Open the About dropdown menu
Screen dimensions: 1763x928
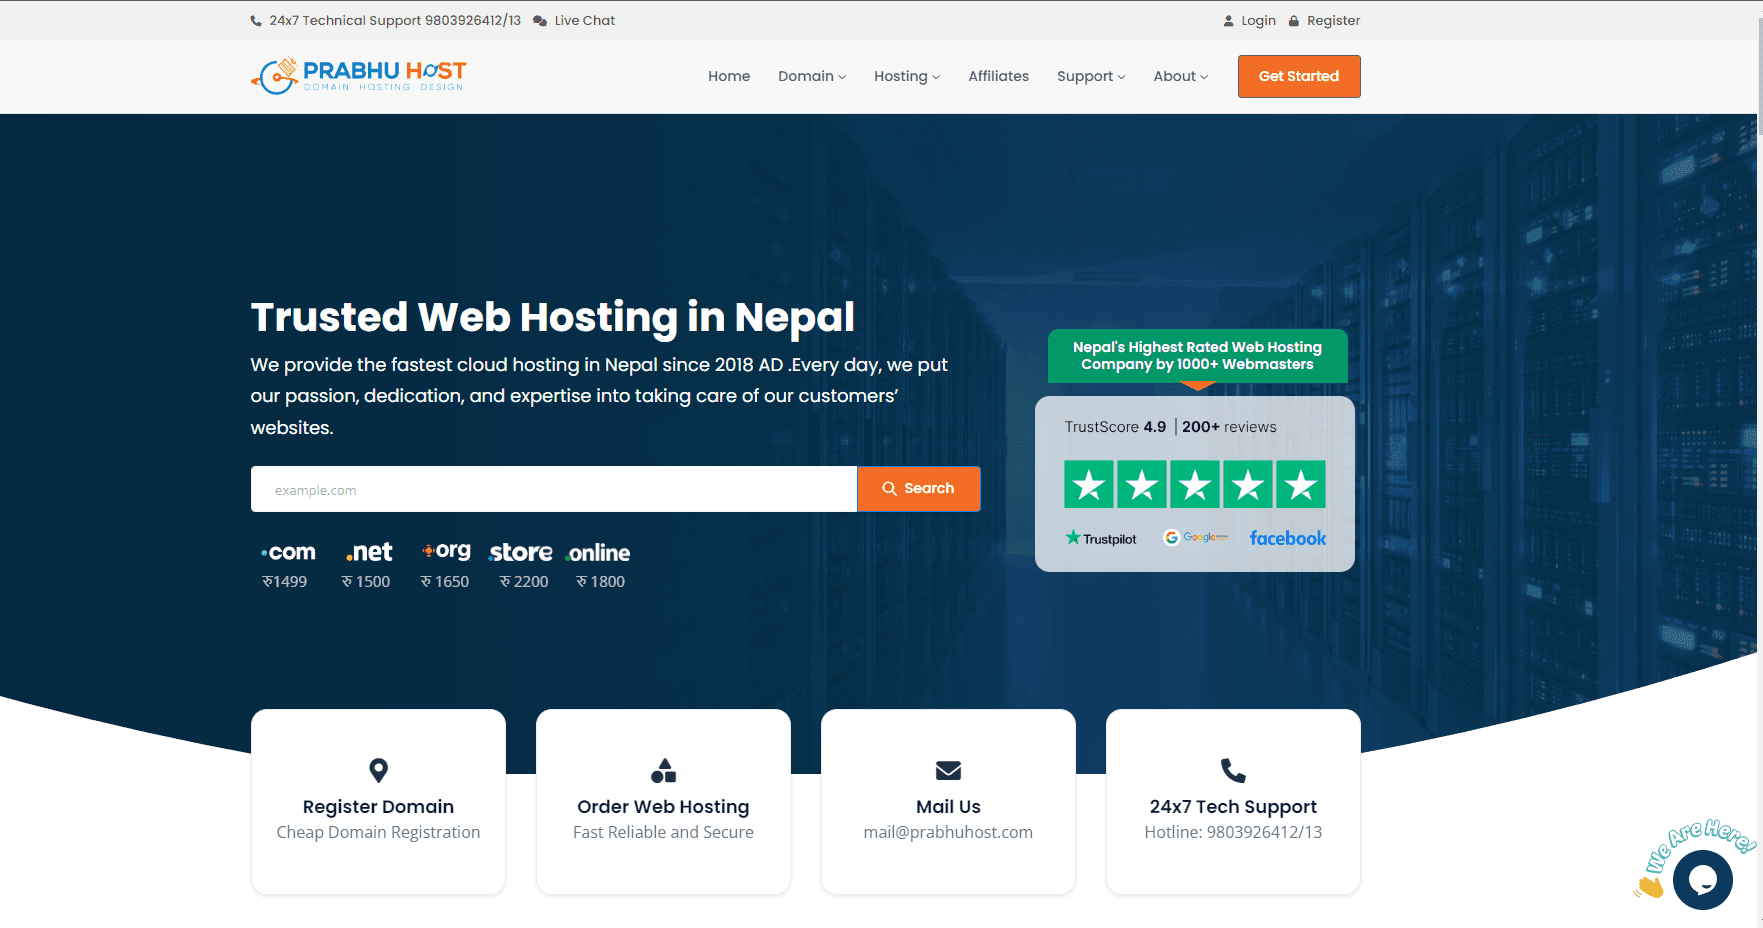click(x=1181, y=76)
